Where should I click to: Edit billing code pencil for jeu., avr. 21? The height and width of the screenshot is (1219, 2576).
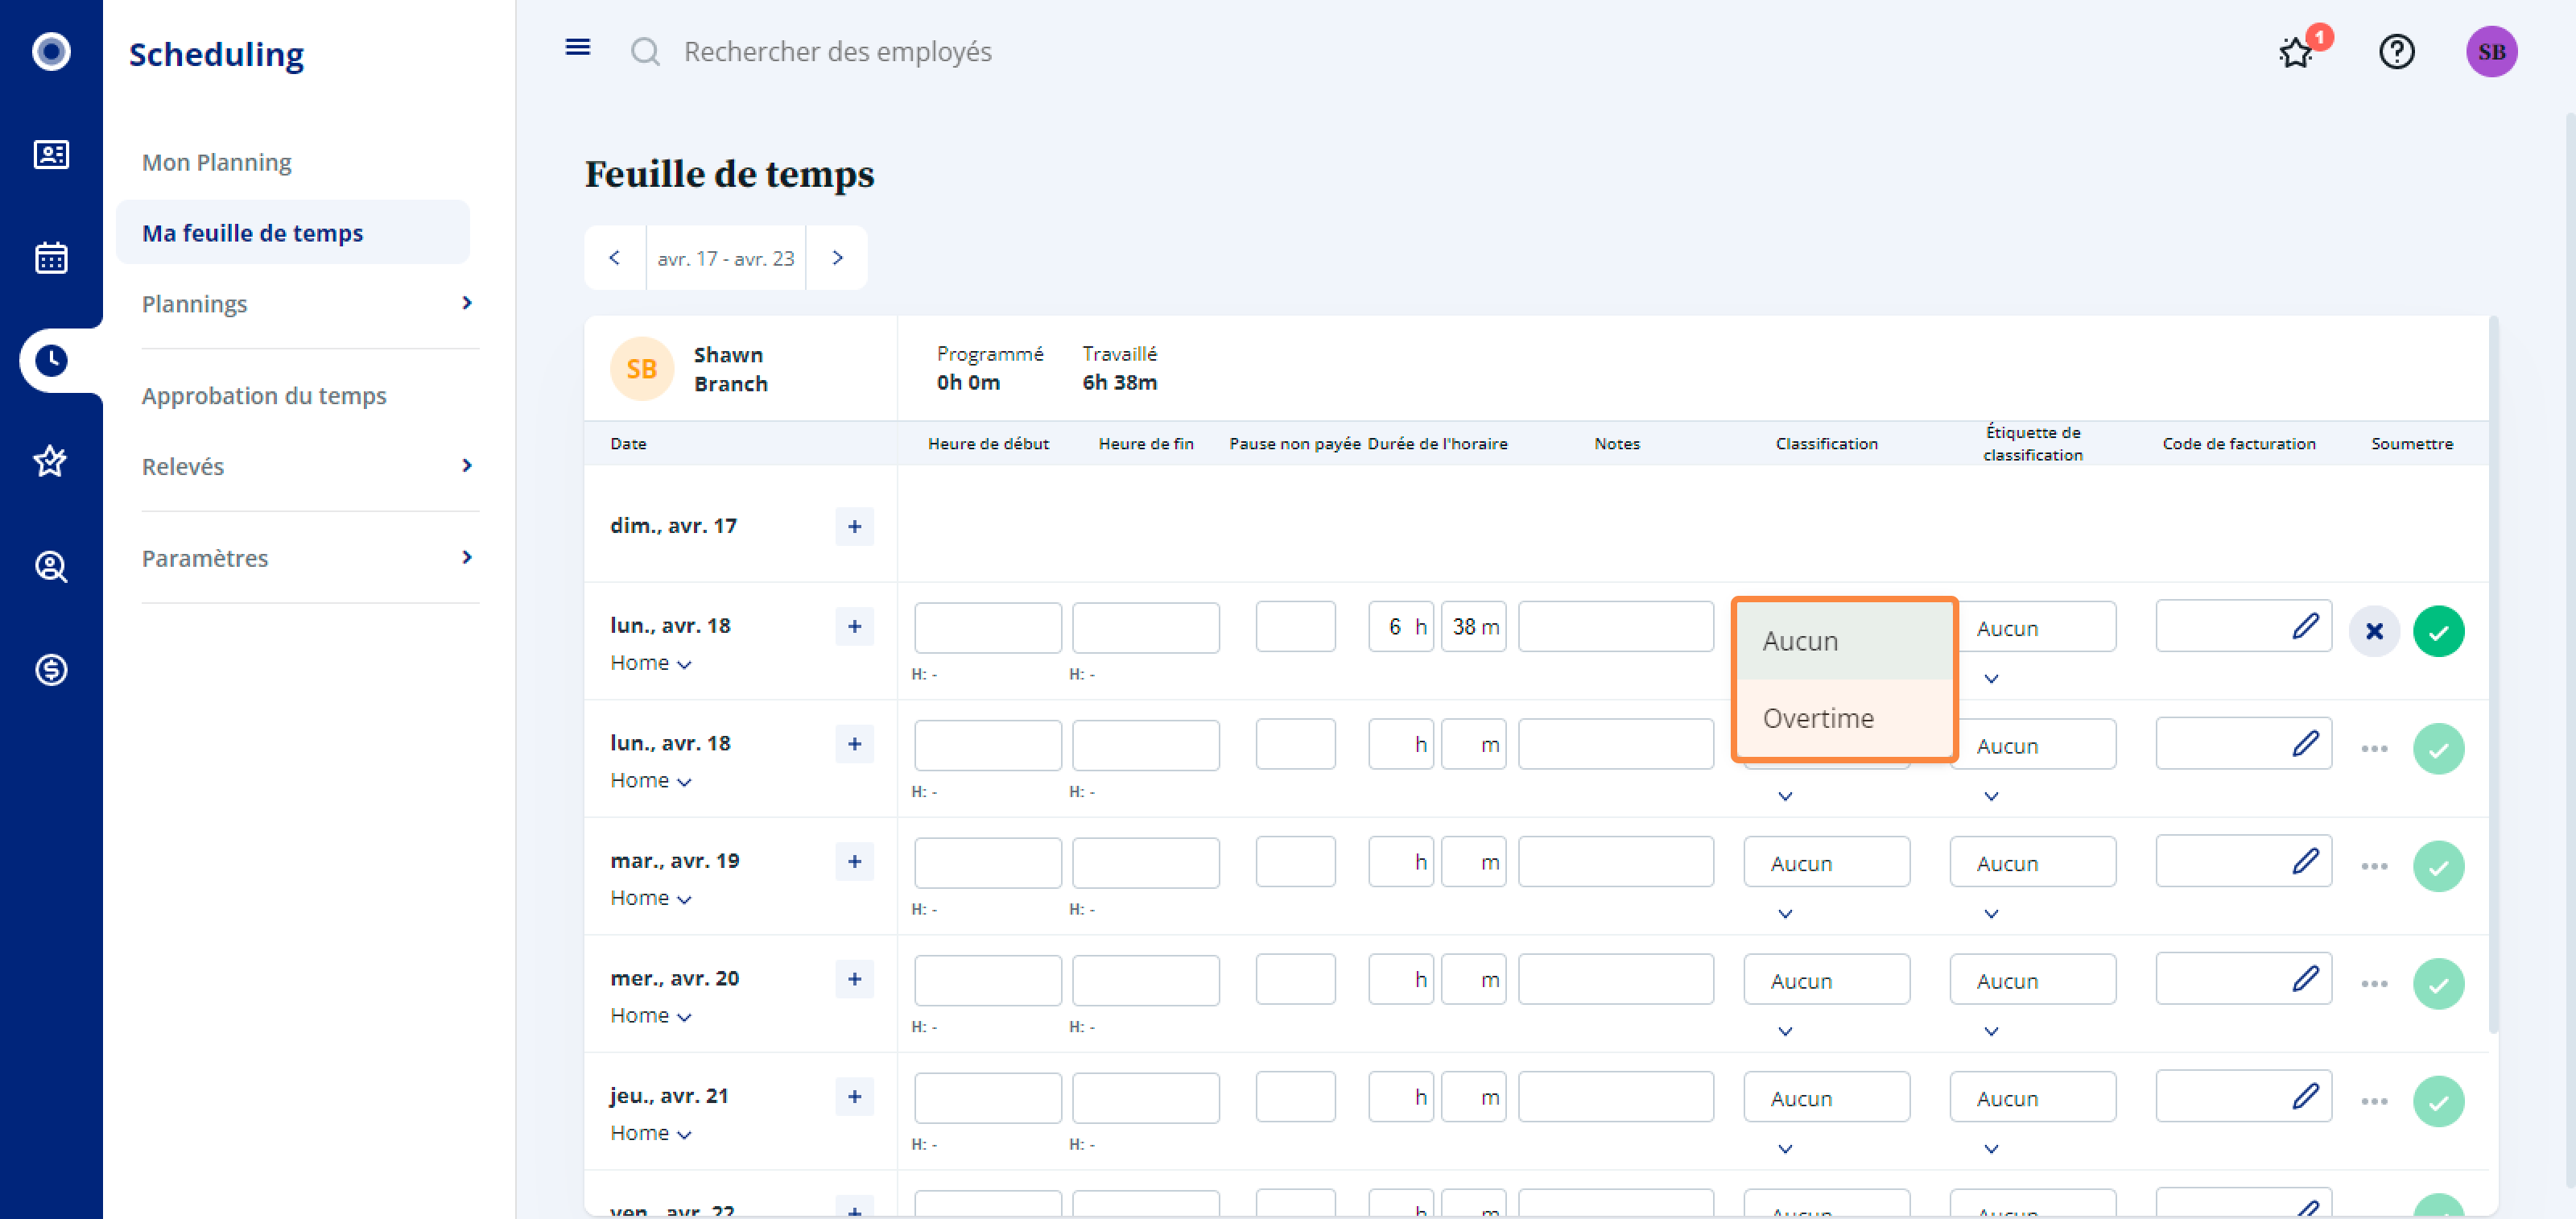[2305, 1096]
